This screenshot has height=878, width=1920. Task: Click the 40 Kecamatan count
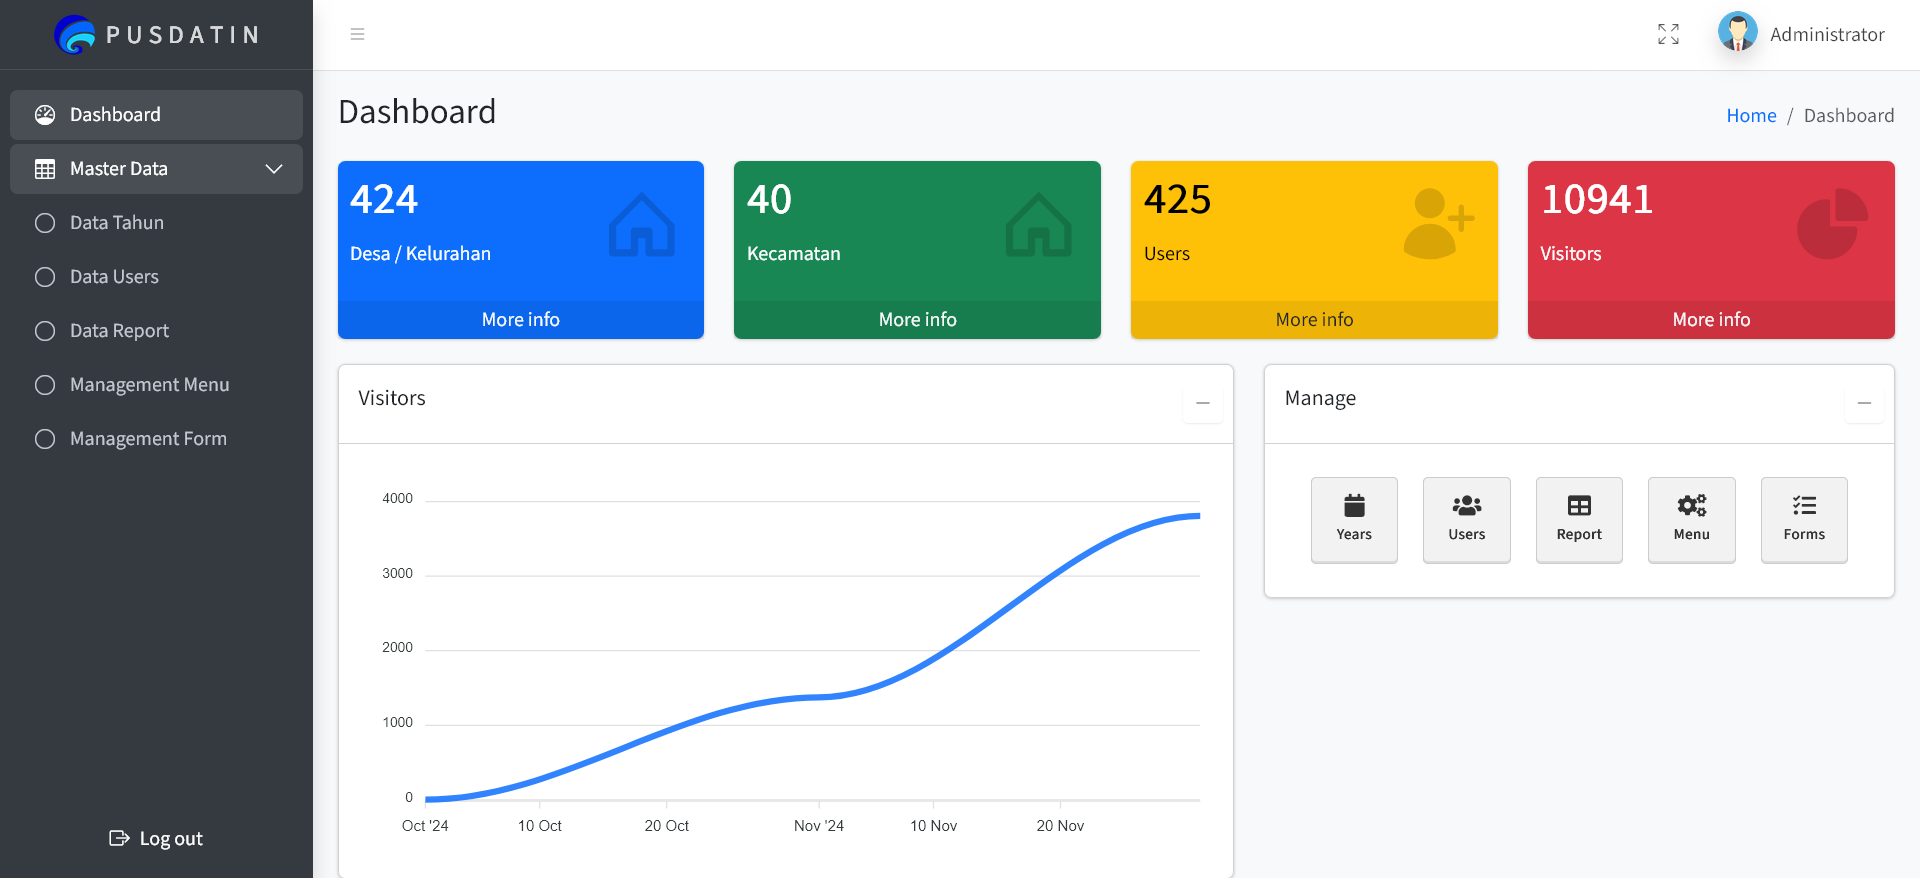769,200
